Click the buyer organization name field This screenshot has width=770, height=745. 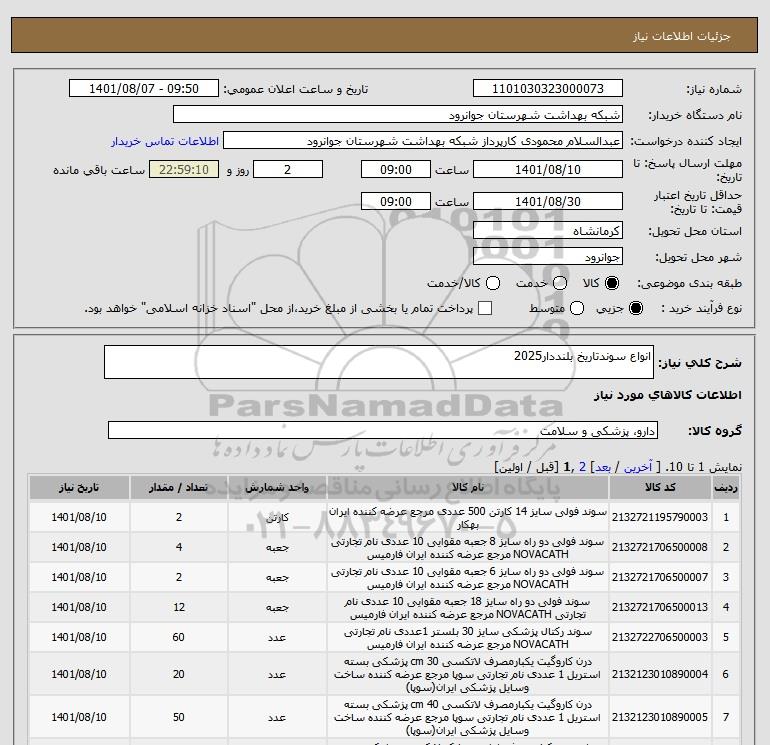pyautogui.click(x=398, y=115)
